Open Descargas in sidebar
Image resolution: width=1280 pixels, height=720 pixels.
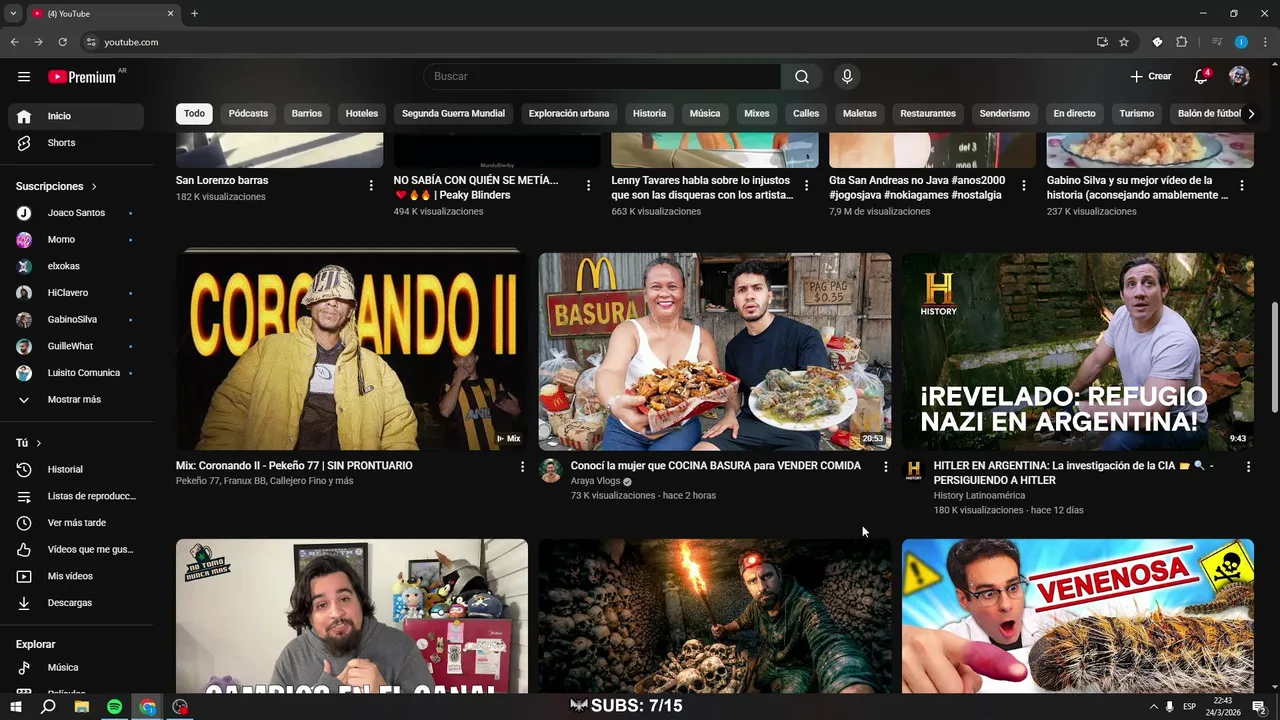pos(76,603)
